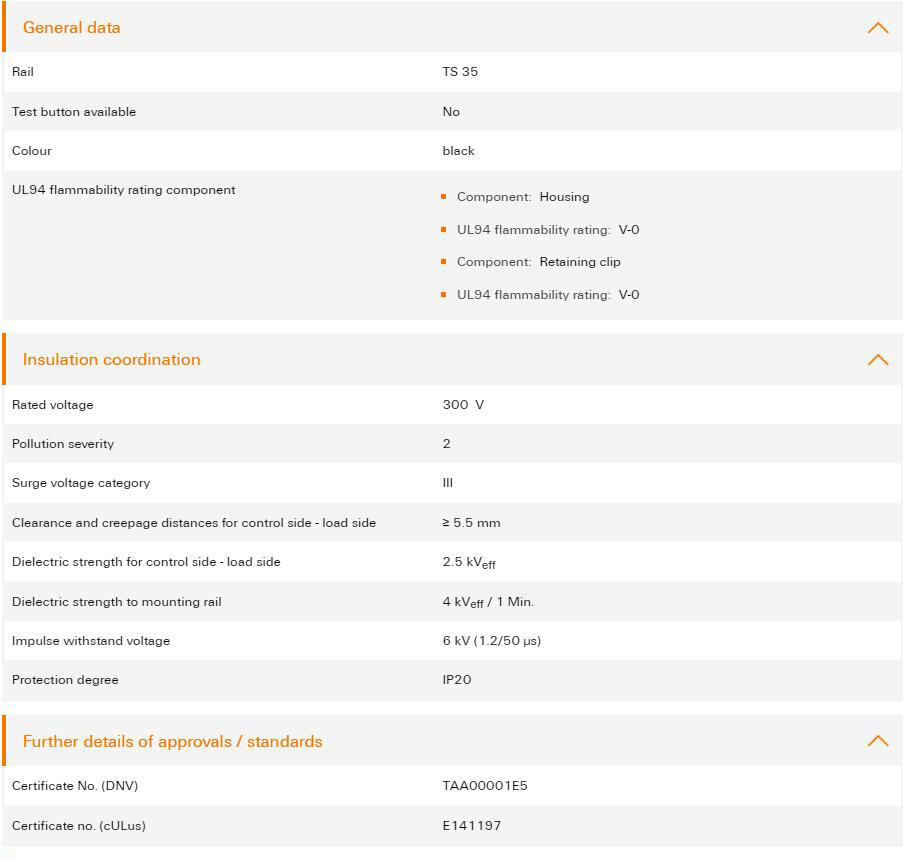Select the 6 kV (1.2/50 µs) value

[492, 641]
